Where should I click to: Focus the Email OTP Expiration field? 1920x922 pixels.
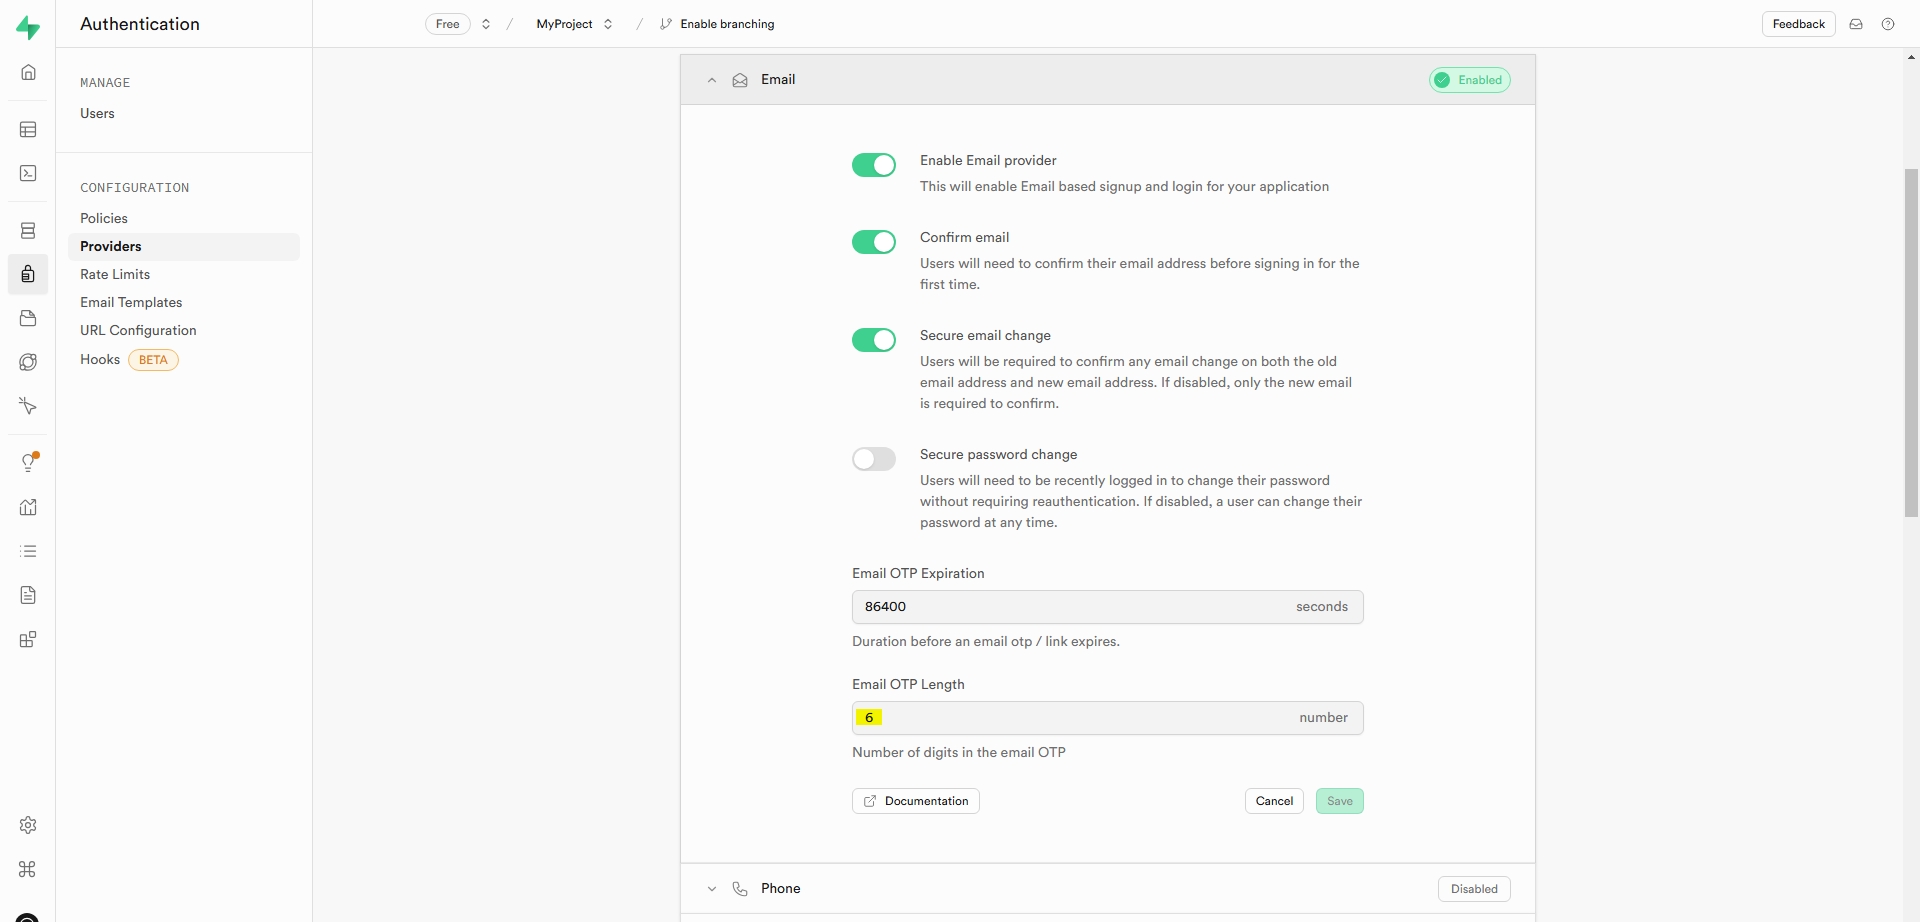(1070, 607)
